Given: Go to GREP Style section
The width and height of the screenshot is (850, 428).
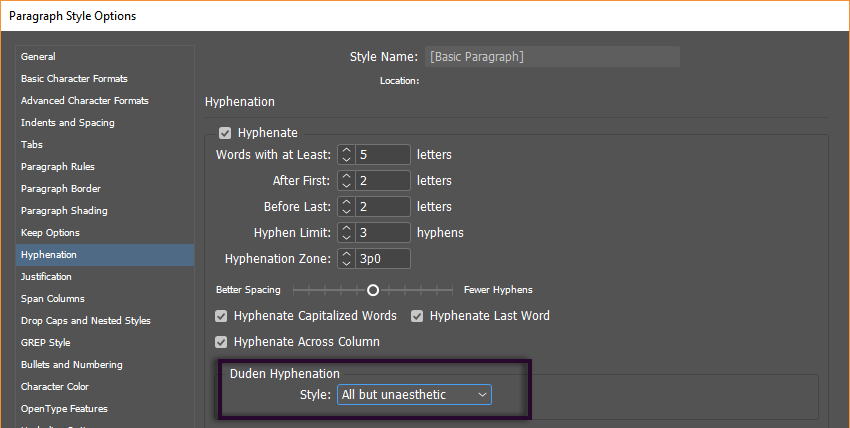Looking at the screenshot, I should tap(46, 343).
